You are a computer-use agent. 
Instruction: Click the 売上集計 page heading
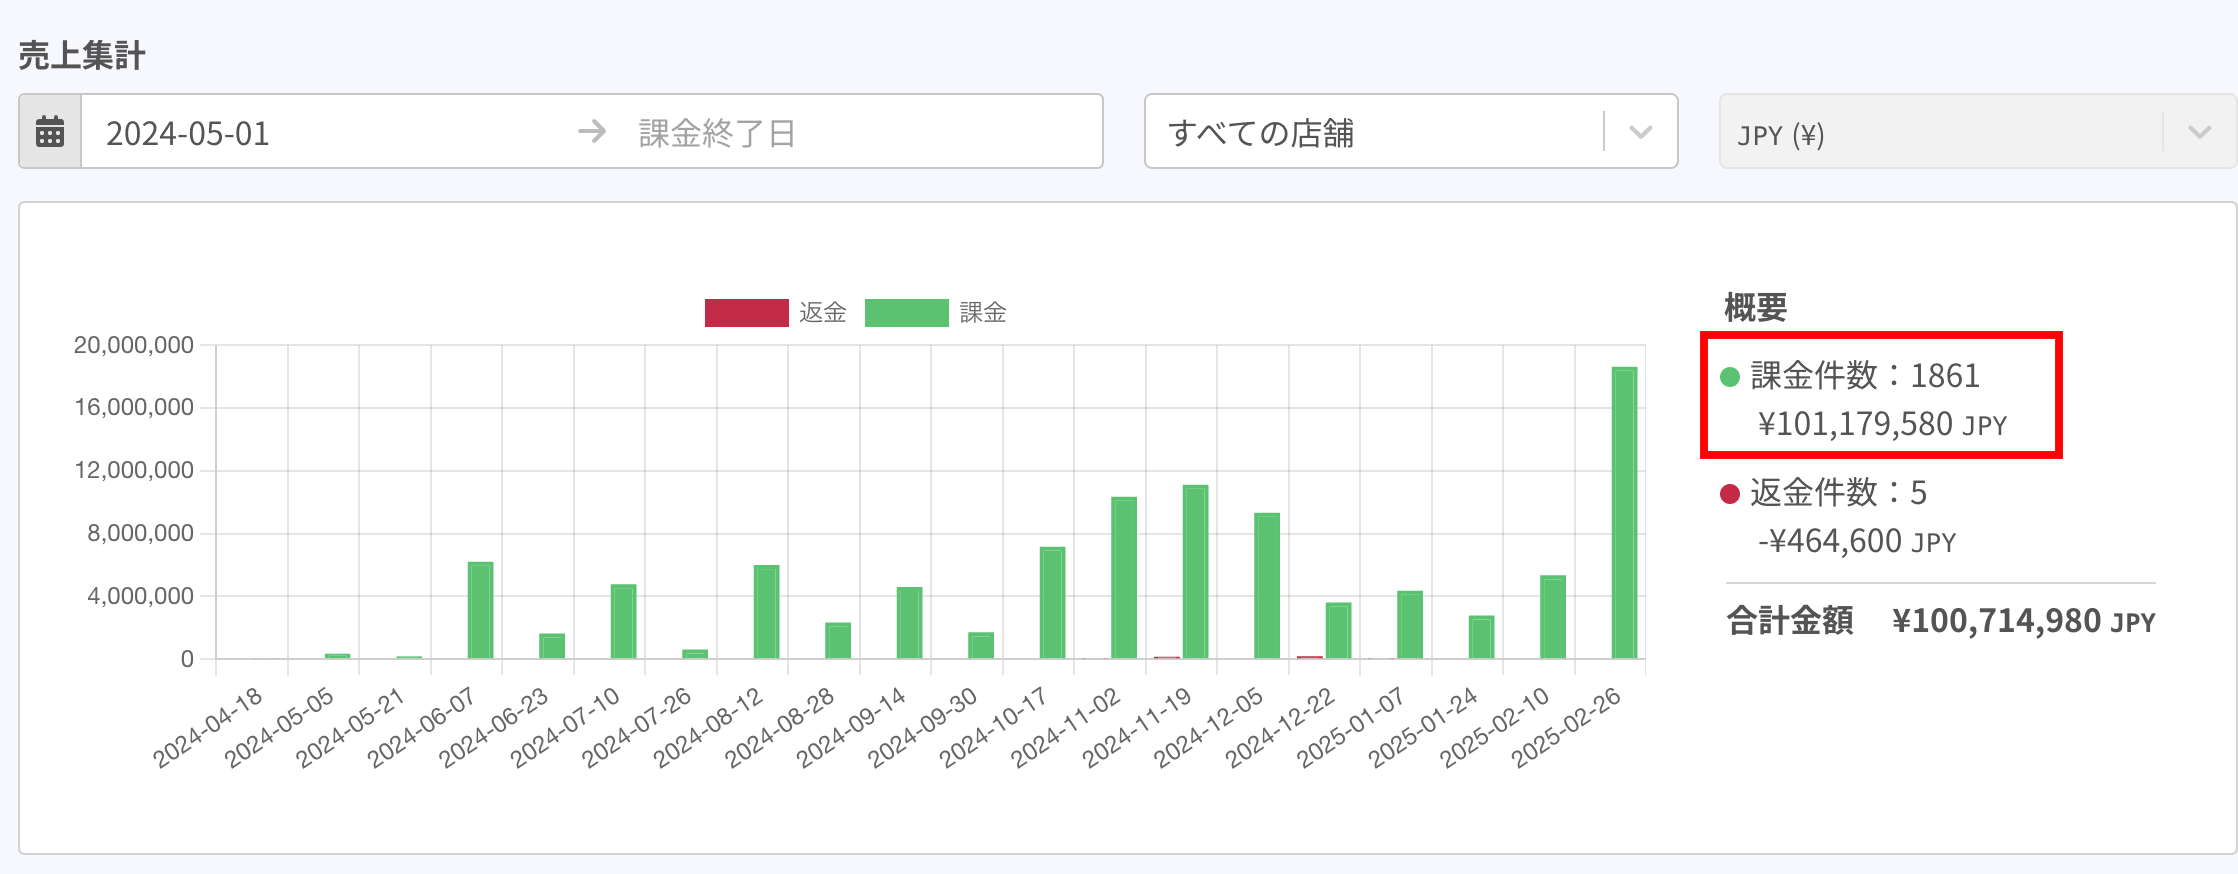pos(82,55)
